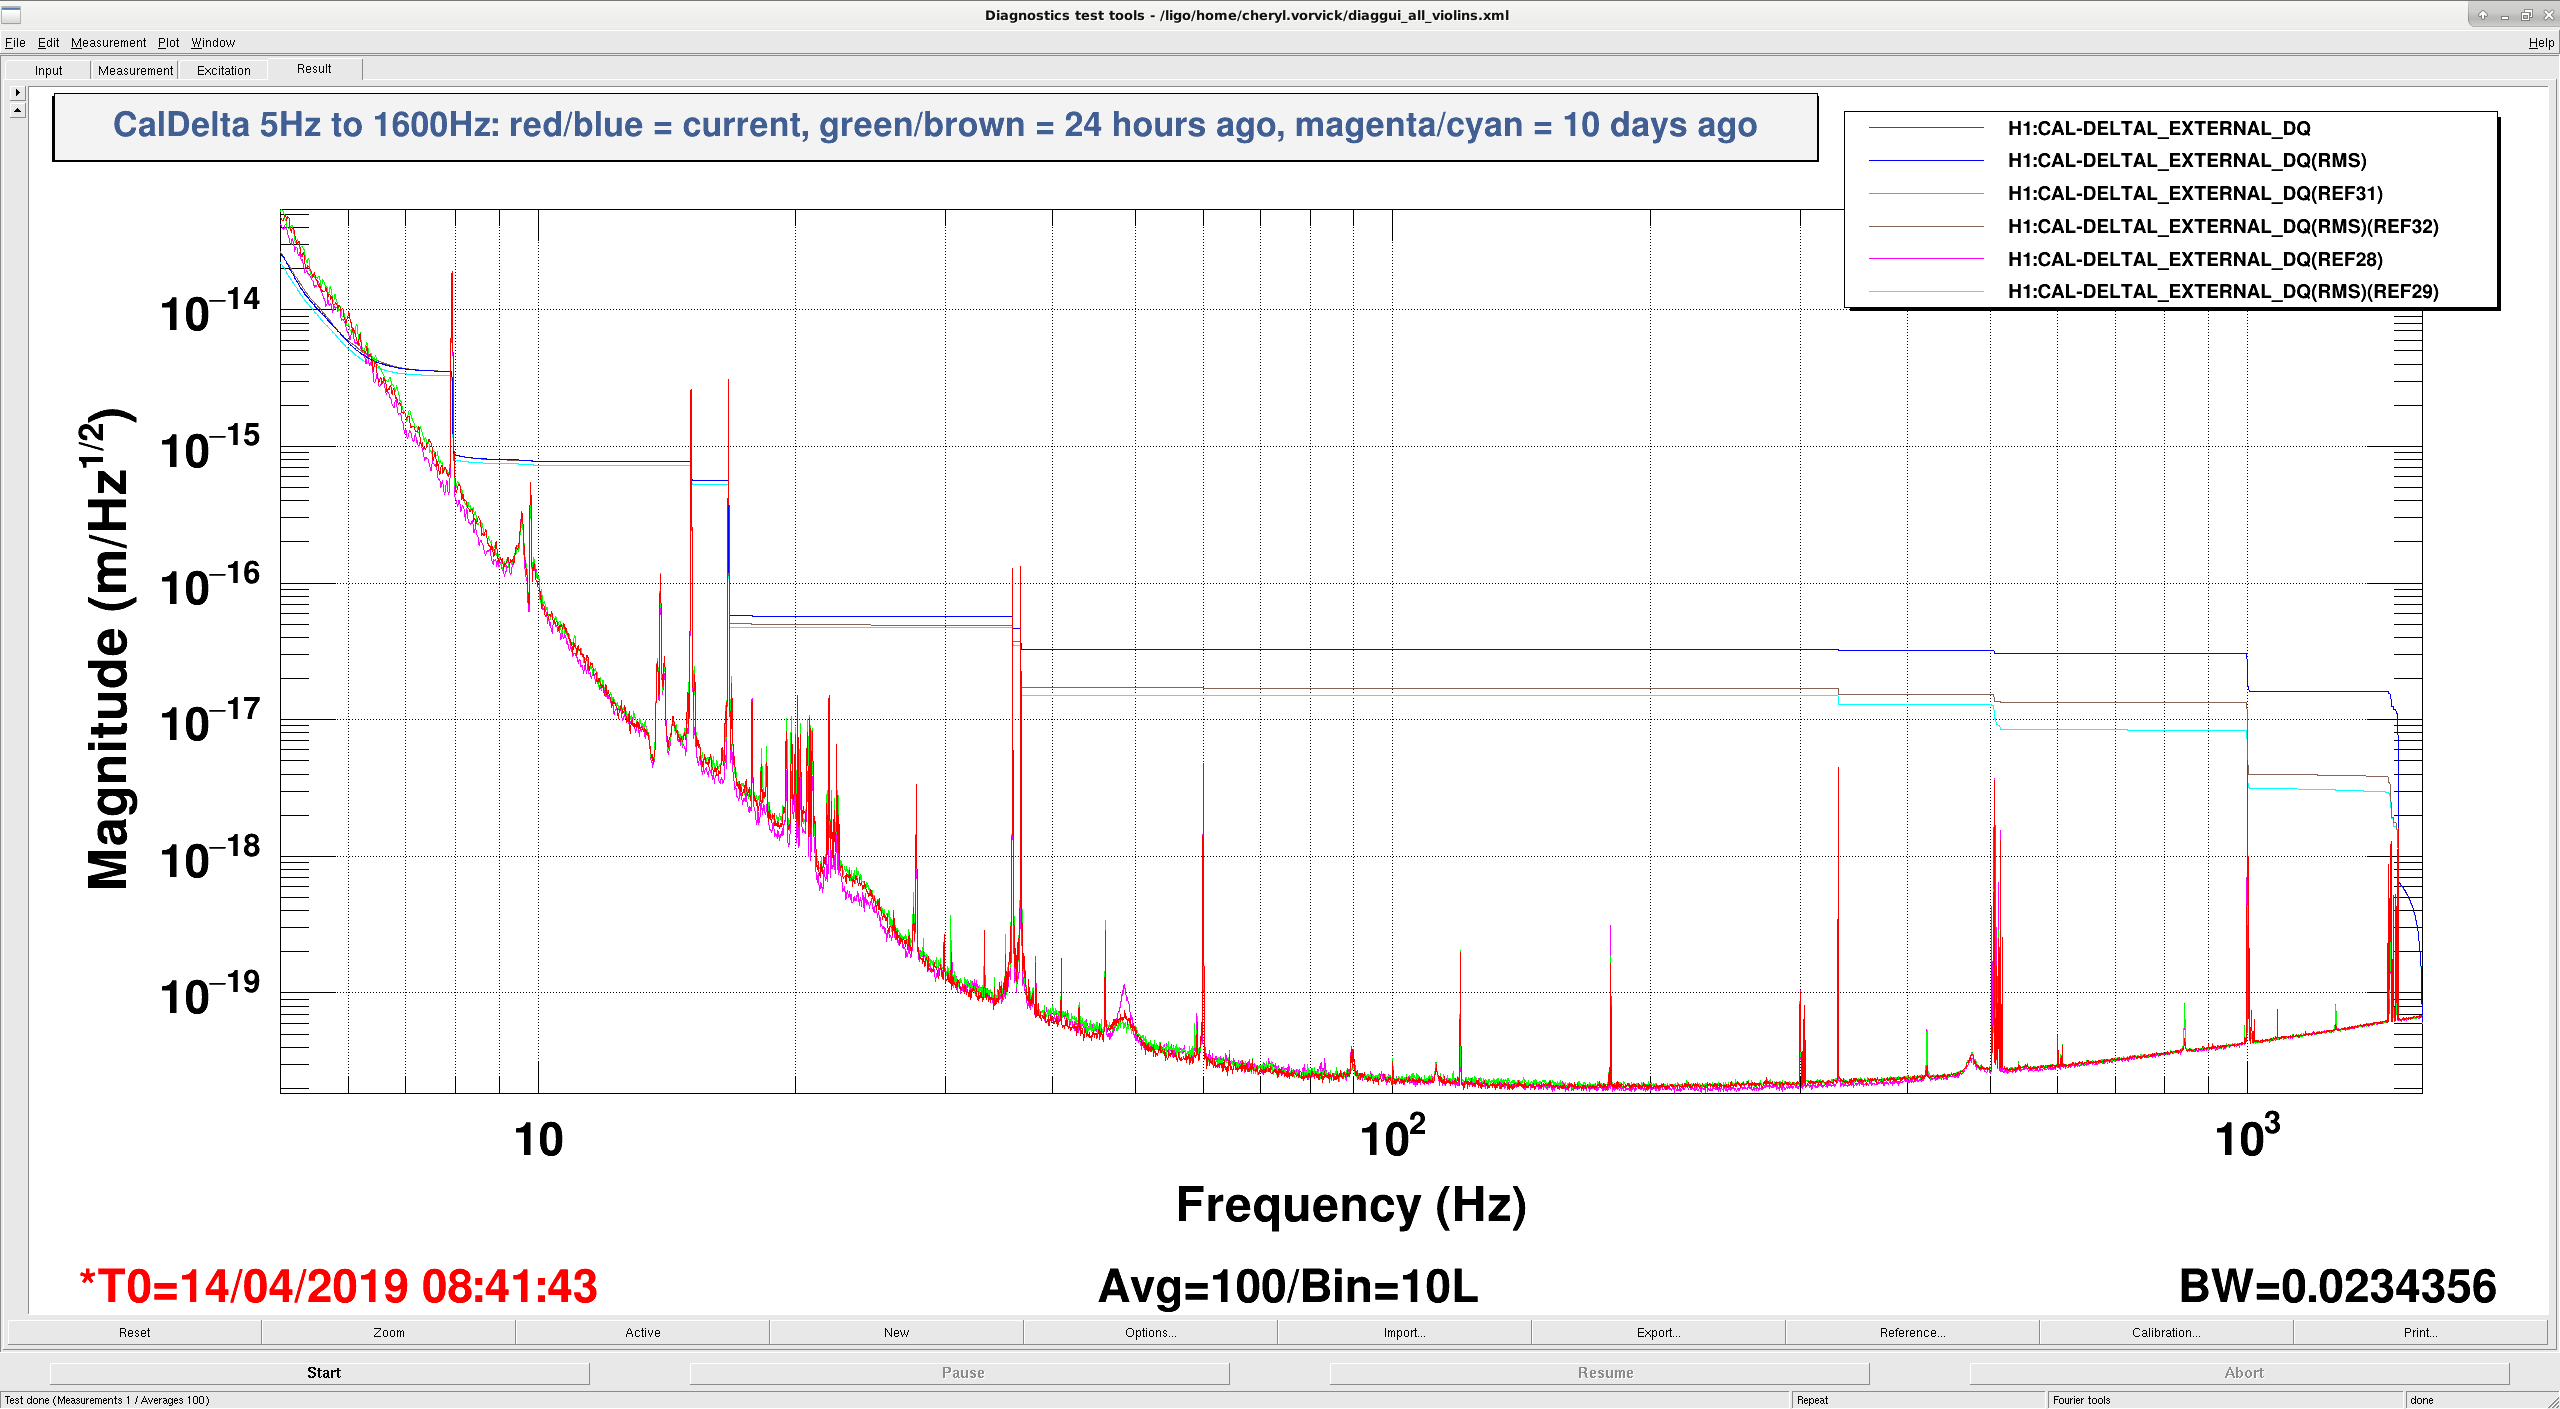
Task: Click the Export... button
Action: pyautogui.click(x=1658, y=1332)
